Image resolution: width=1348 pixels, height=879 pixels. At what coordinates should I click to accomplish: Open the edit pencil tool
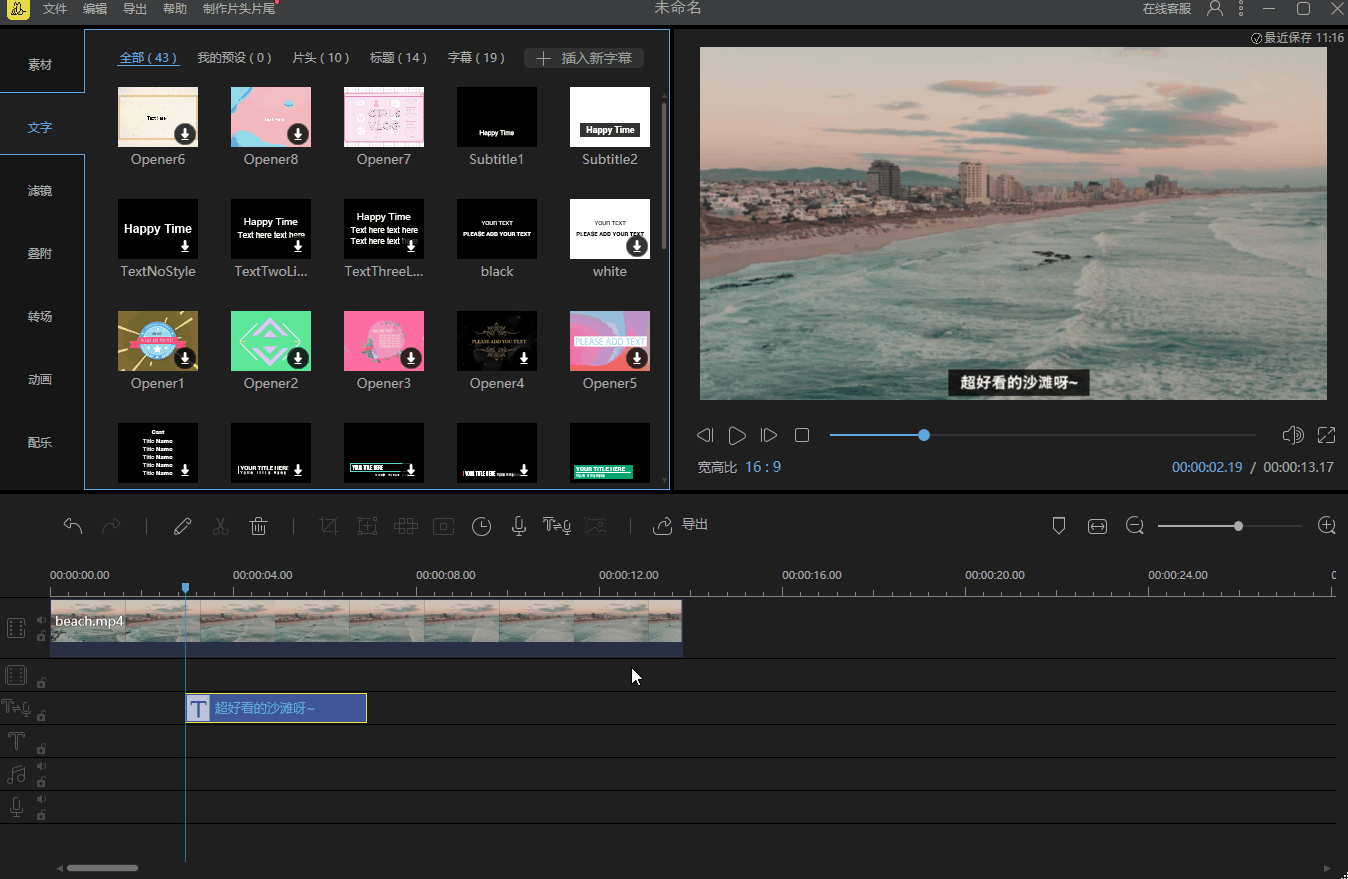point(182,526)
